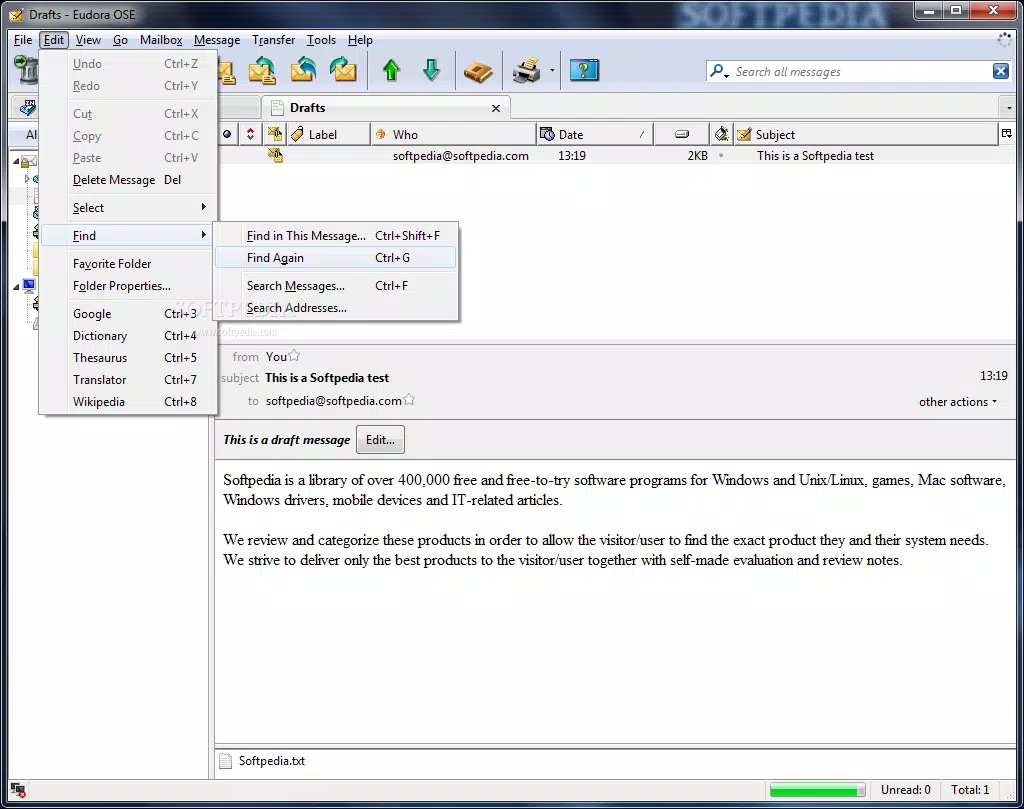This screenshot has width=1024, height=809.
Task: Choose Thesaurus from the Edit menu
Action: click(x=129, y=358)
